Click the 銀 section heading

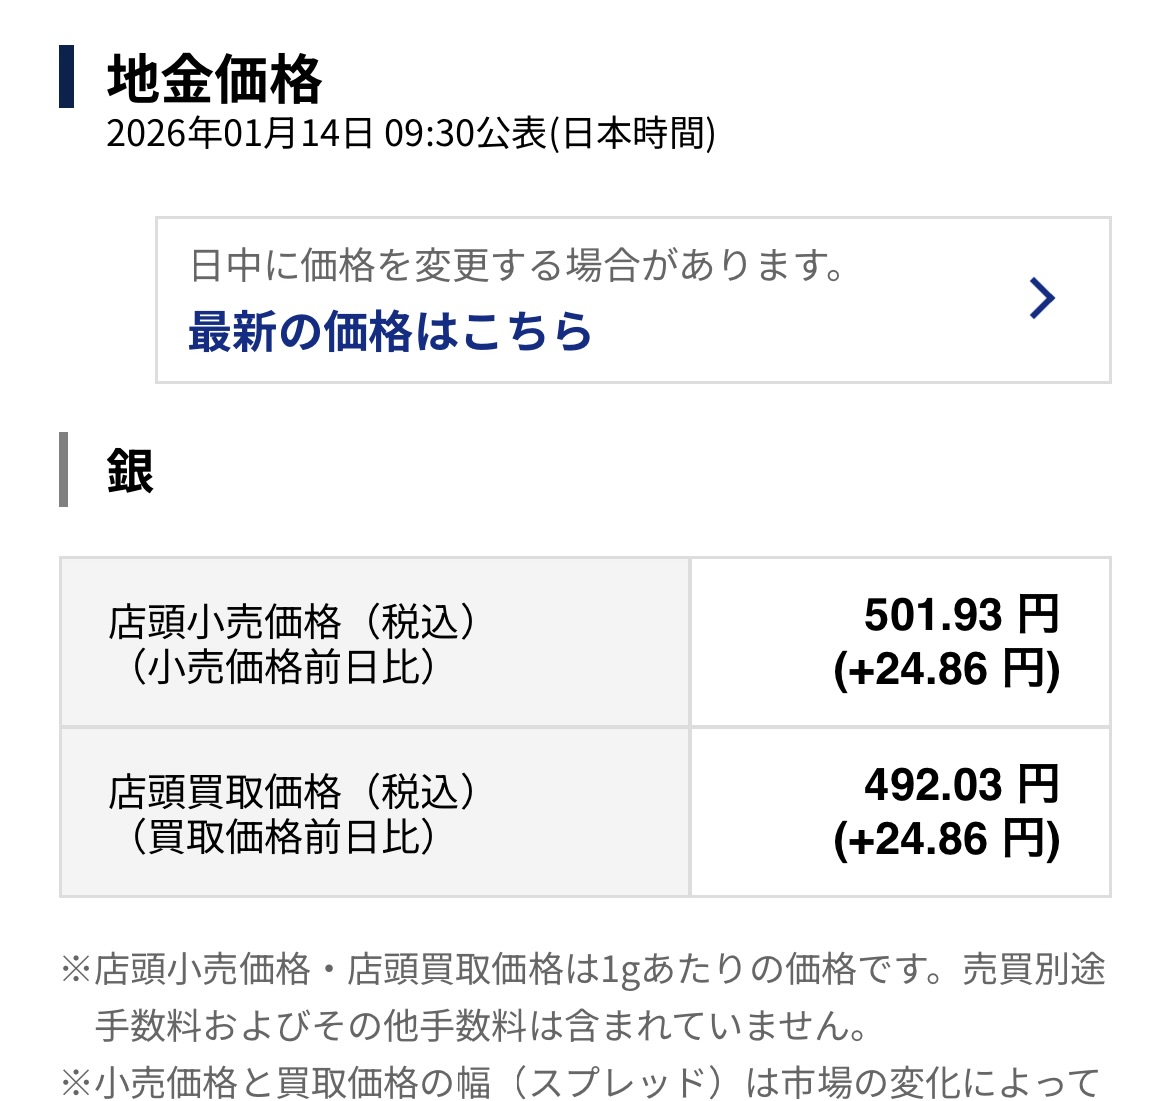(x=130, y=470)
